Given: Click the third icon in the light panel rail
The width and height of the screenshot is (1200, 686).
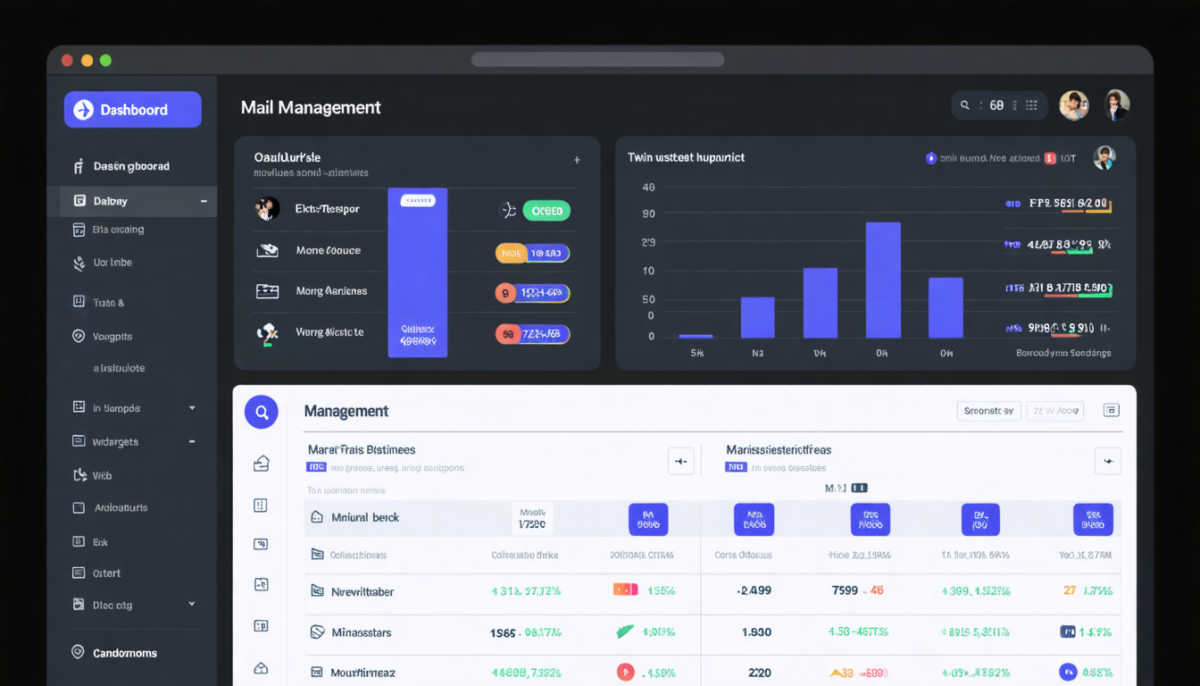Looking at the screenshot, I should [x=261, y=544].
